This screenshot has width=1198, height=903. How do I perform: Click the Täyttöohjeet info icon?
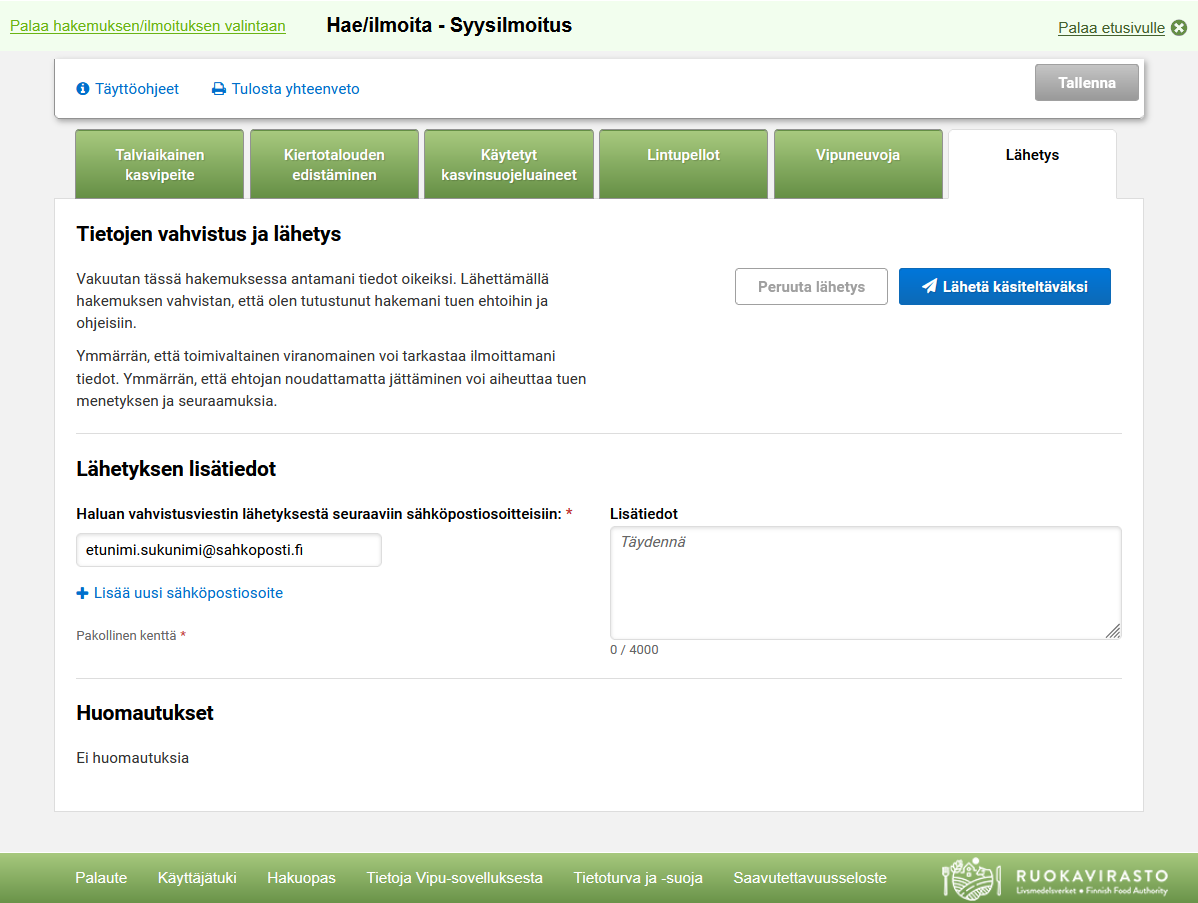(x=83, y=88)
